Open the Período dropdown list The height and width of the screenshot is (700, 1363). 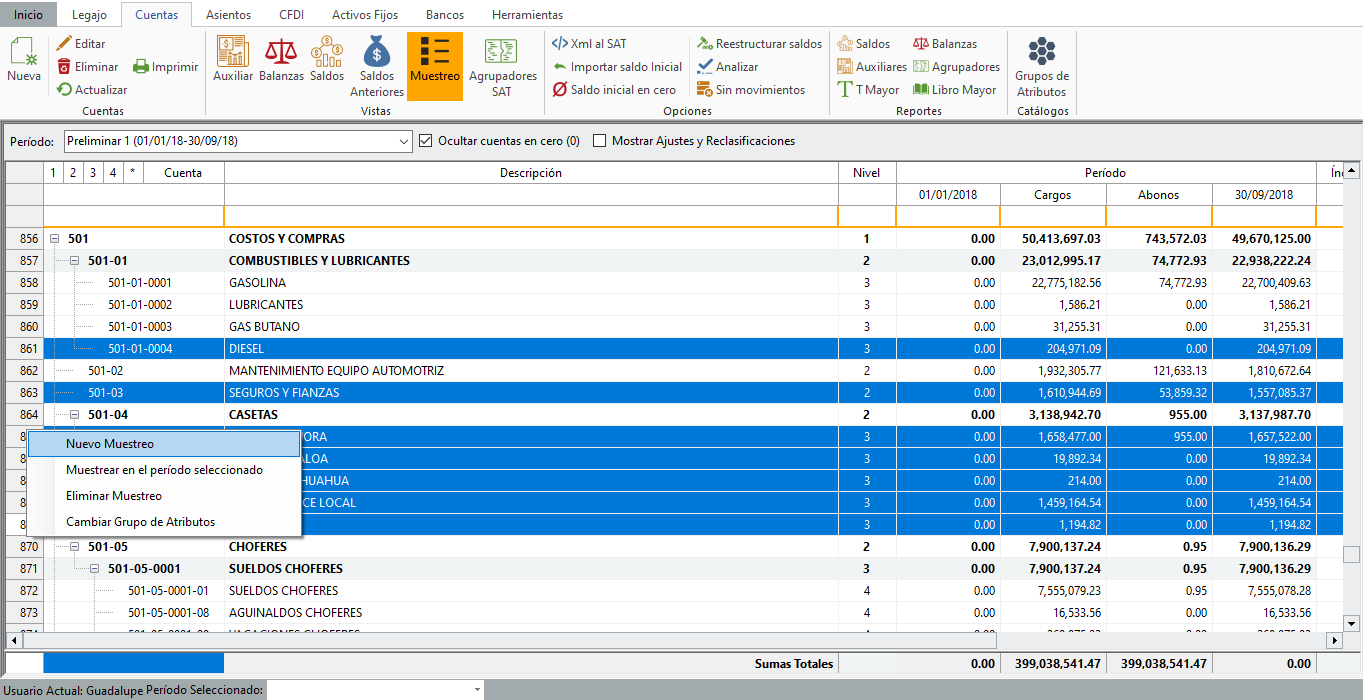tap(403, 141)
